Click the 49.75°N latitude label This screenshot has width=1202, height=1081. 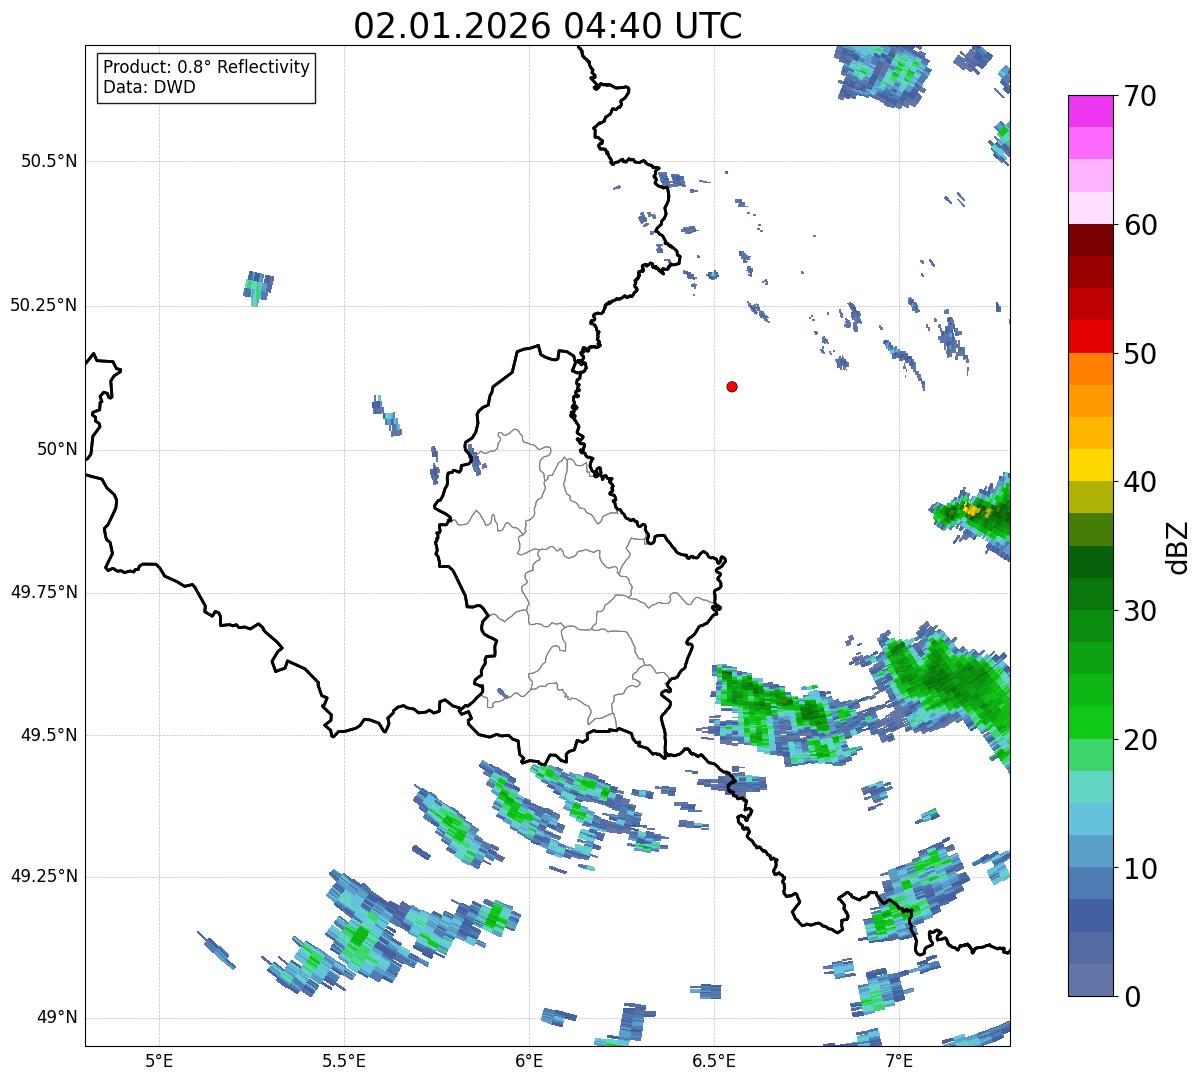click(43, 592)
